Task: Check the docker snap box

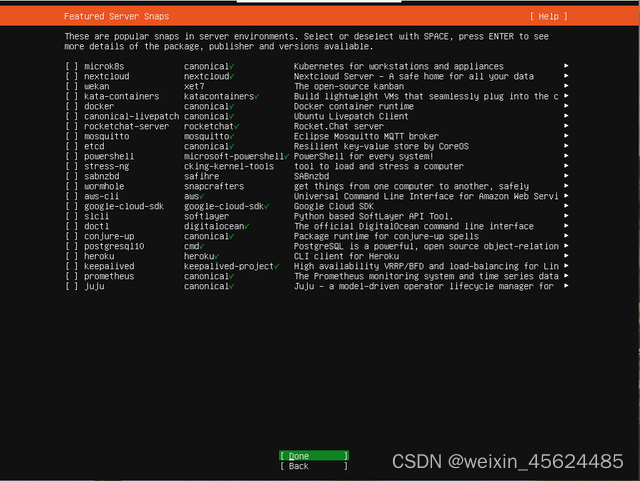Action: 71,106
